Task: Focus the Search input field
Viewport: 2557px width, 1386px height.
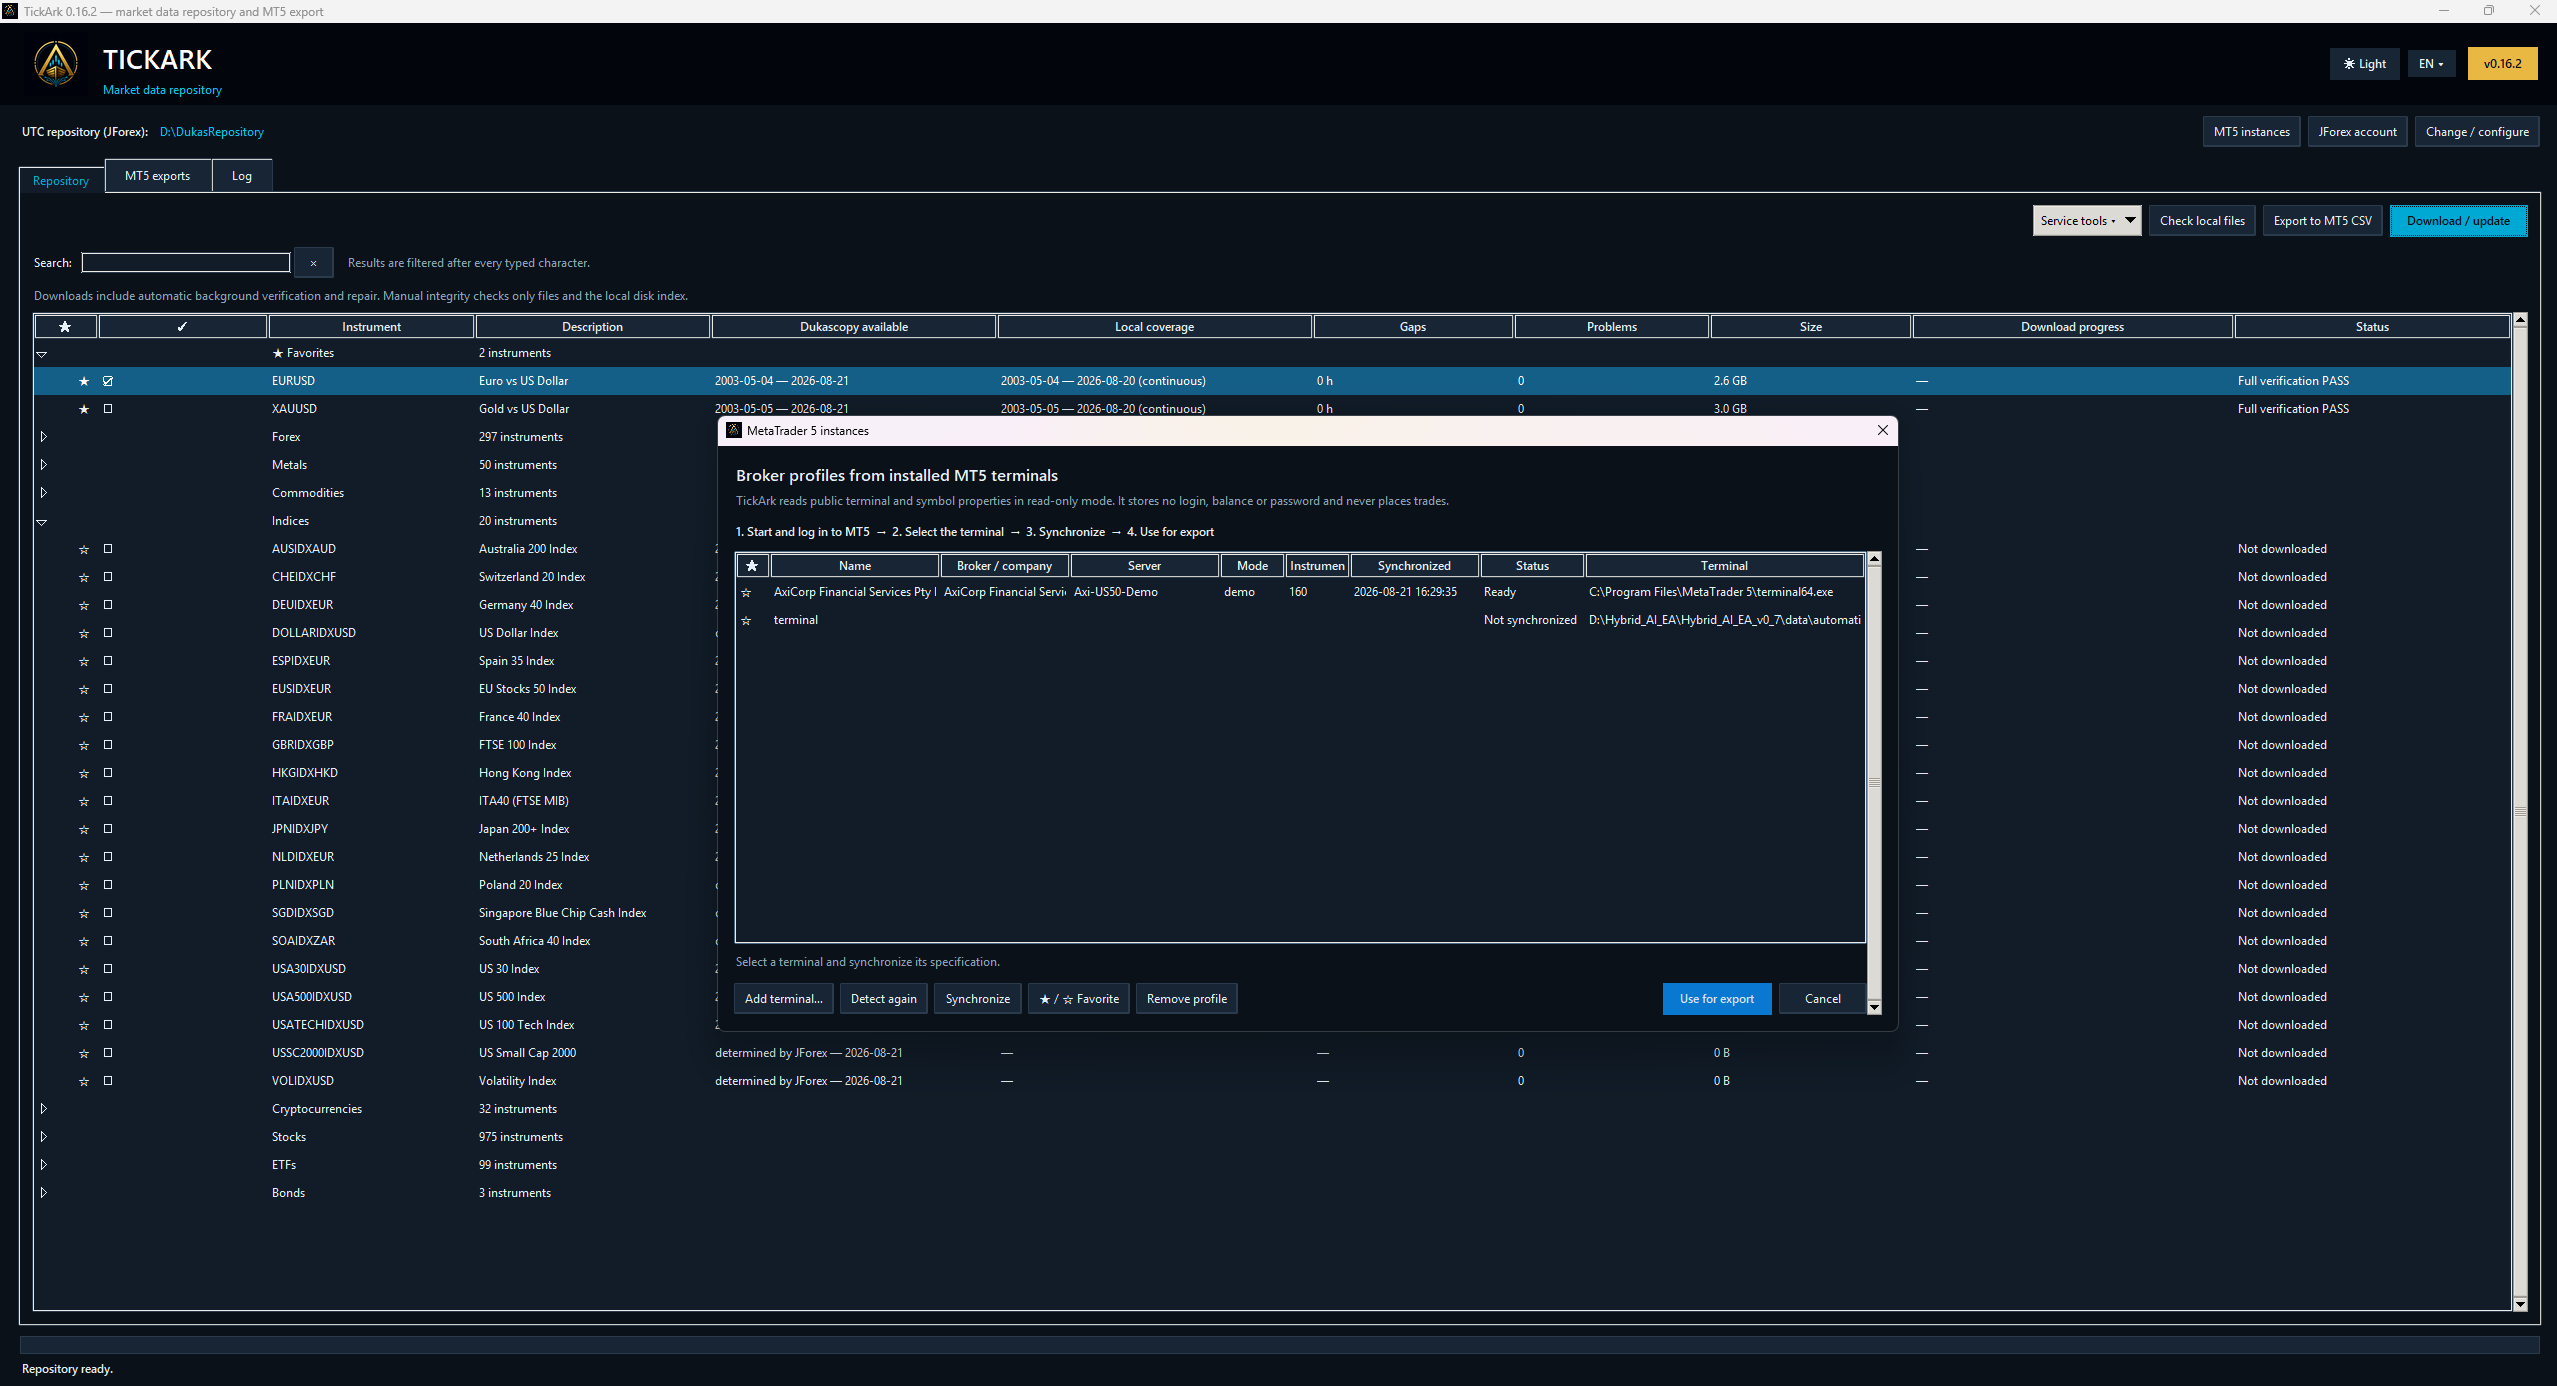Action: click(x=186, y=263)
